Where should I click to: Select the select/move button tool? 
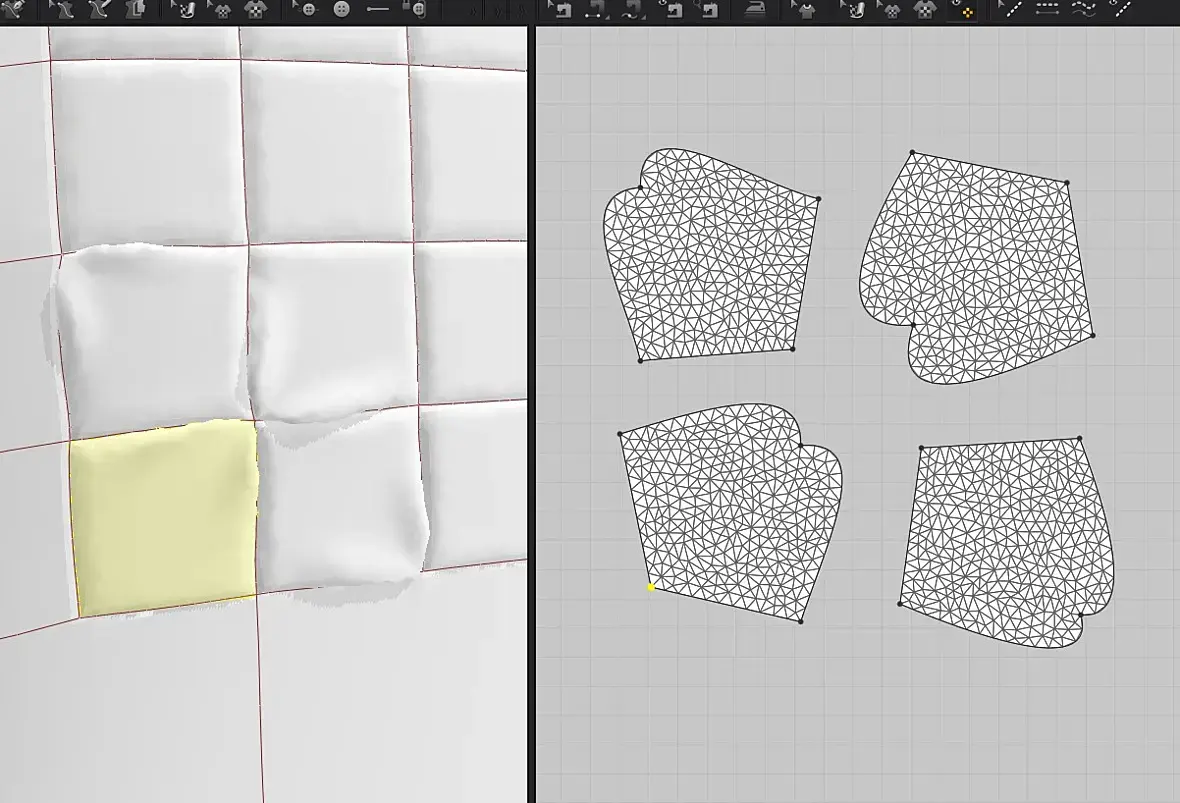coord(305,9)
